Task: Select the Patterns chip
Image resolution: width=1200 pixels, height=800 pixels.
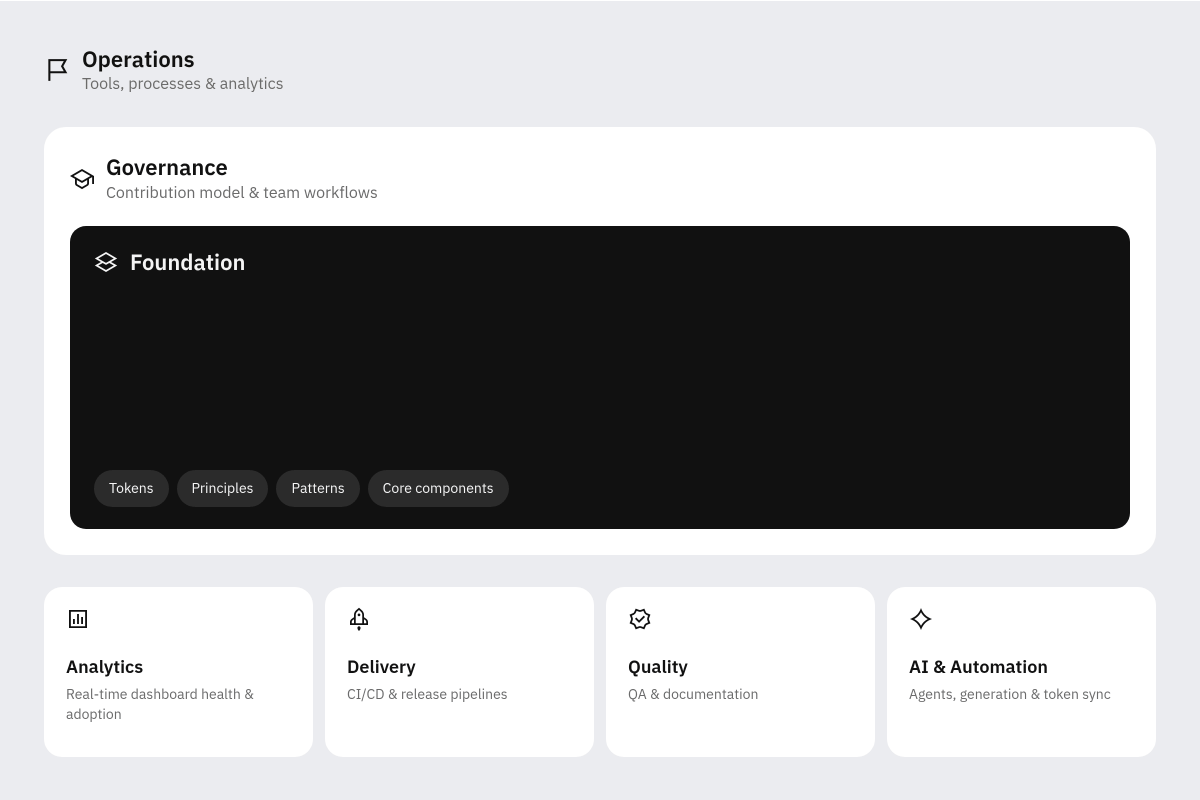Action: point(318,488)
